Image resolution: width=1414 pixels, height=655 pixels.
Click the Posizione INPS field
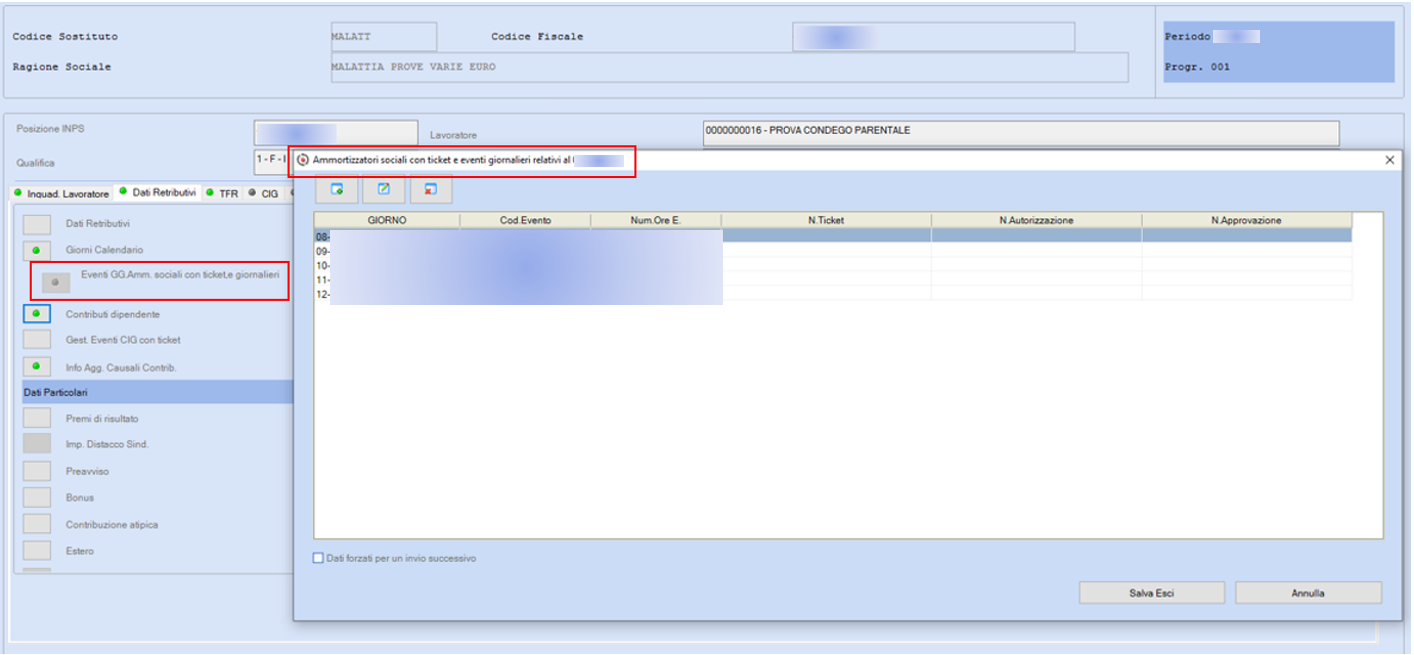pos(335,131)
